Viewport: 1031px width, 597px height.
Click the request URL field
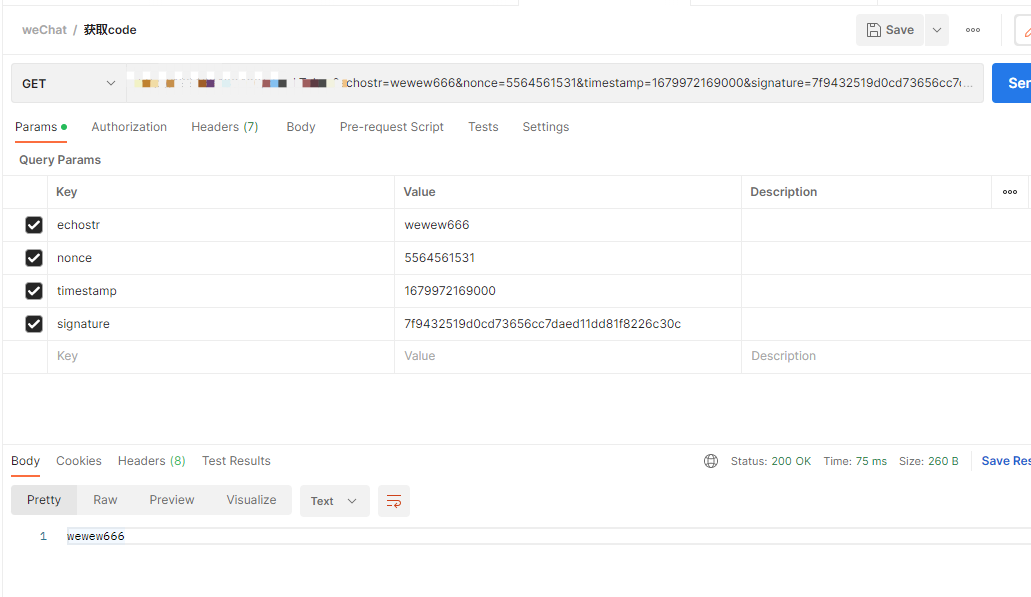554,84
